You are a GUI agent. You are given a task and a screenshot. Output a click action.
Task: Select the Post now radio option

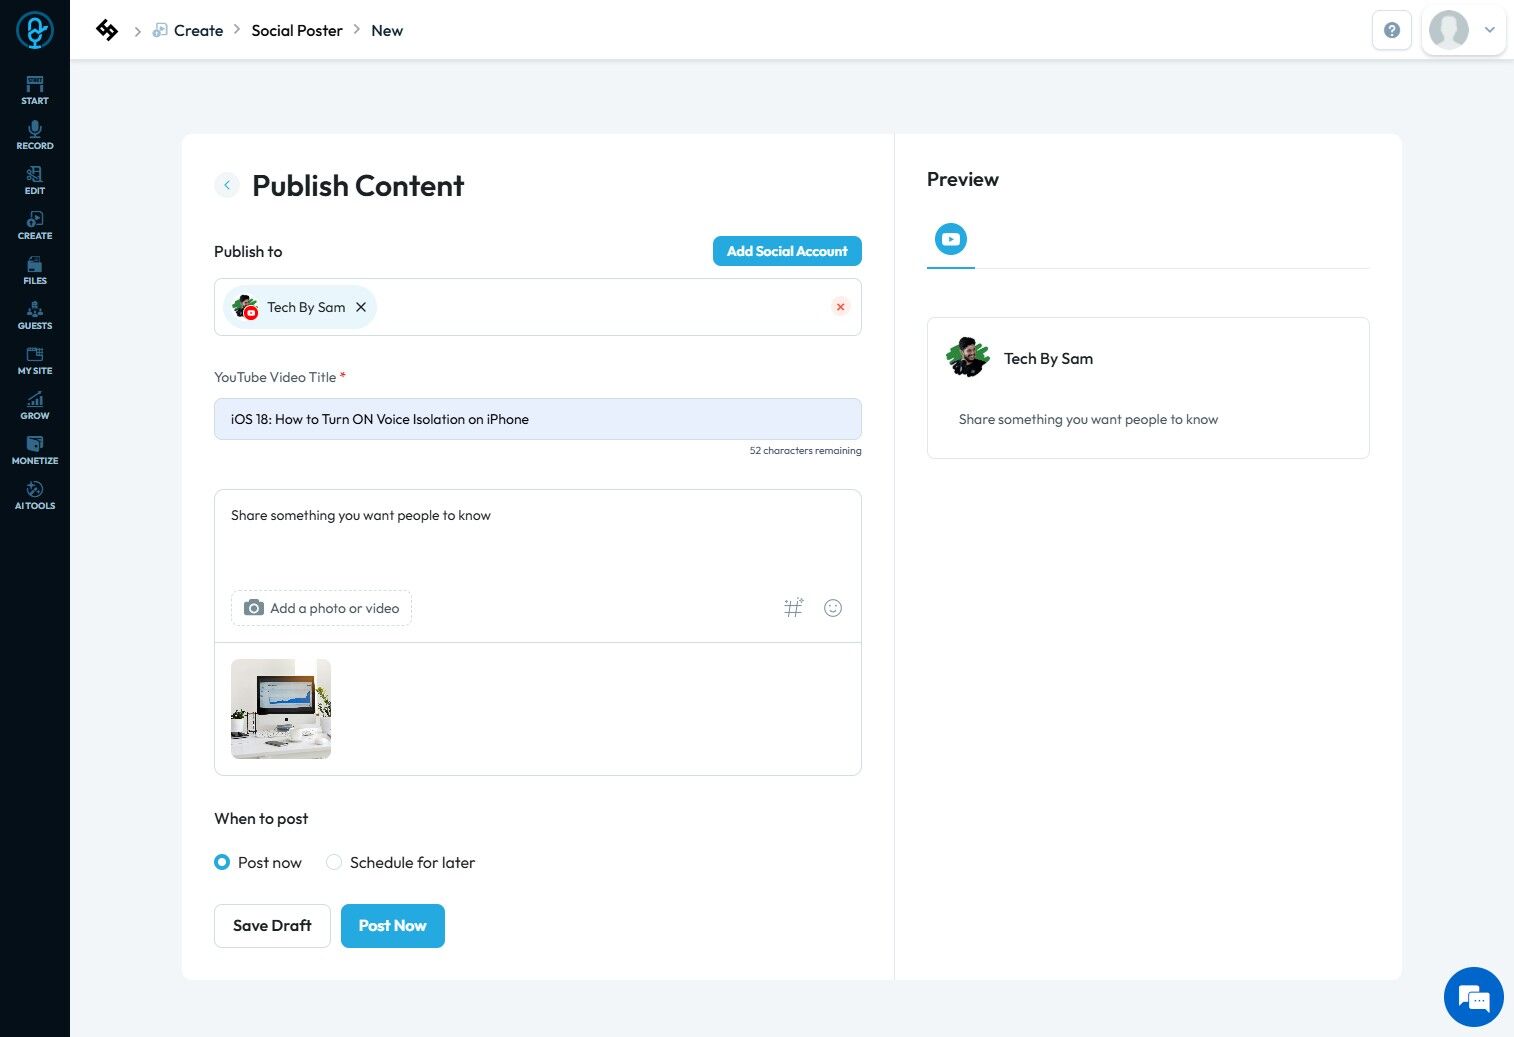pos(222,862)
